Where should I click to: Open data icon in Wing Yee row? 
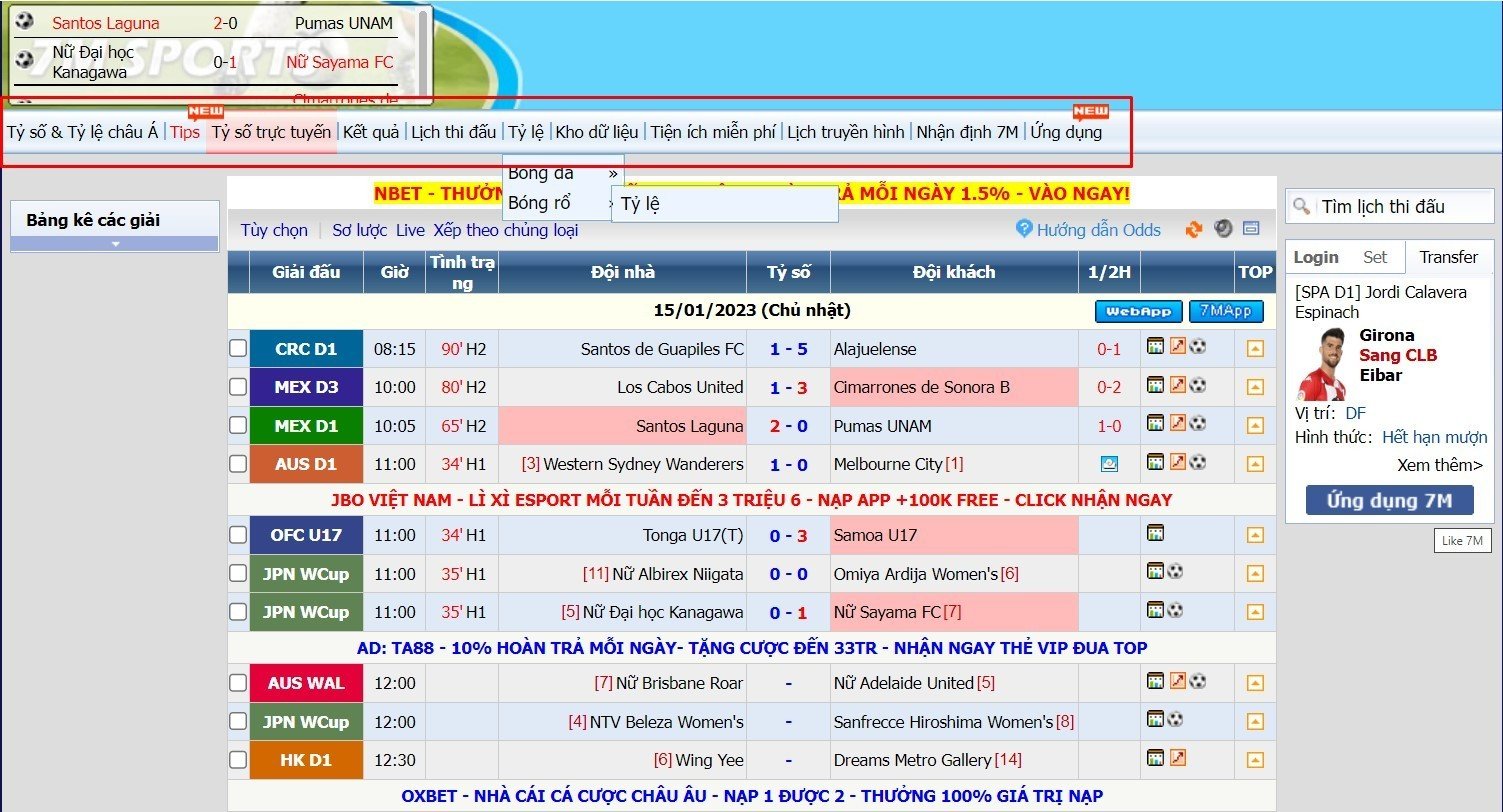pyautogui.click(x=1155, y=758)
